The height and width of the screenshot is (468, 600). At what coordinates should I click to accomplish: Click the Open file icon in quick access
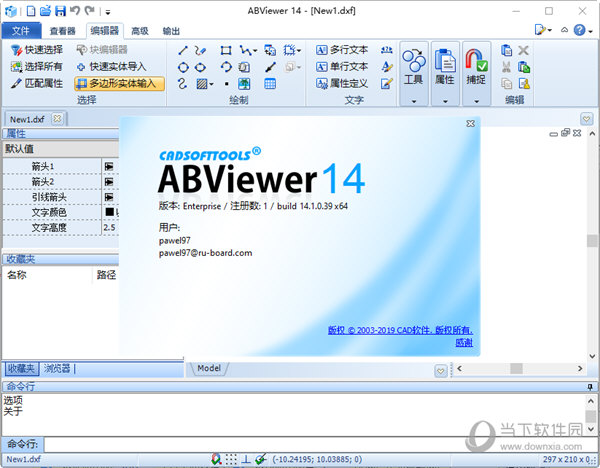point(46,11)
